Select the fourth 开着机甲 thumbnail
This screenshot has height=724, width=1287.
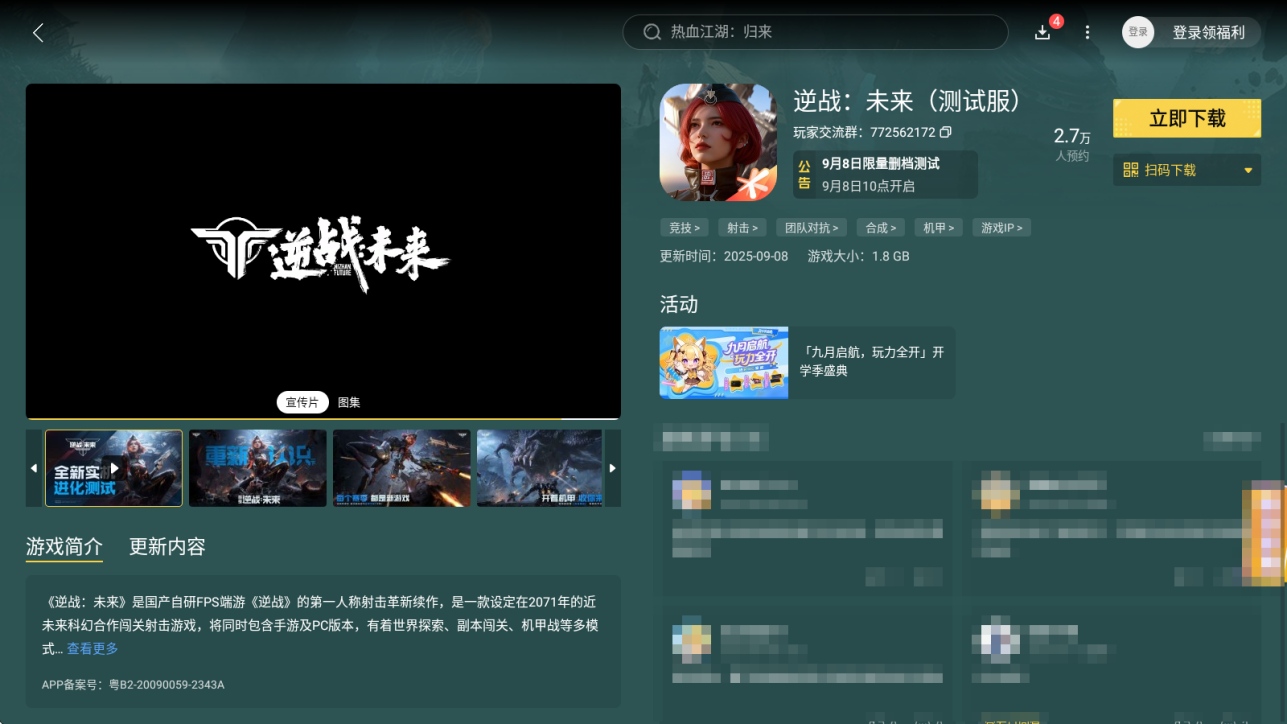[540, 468]
